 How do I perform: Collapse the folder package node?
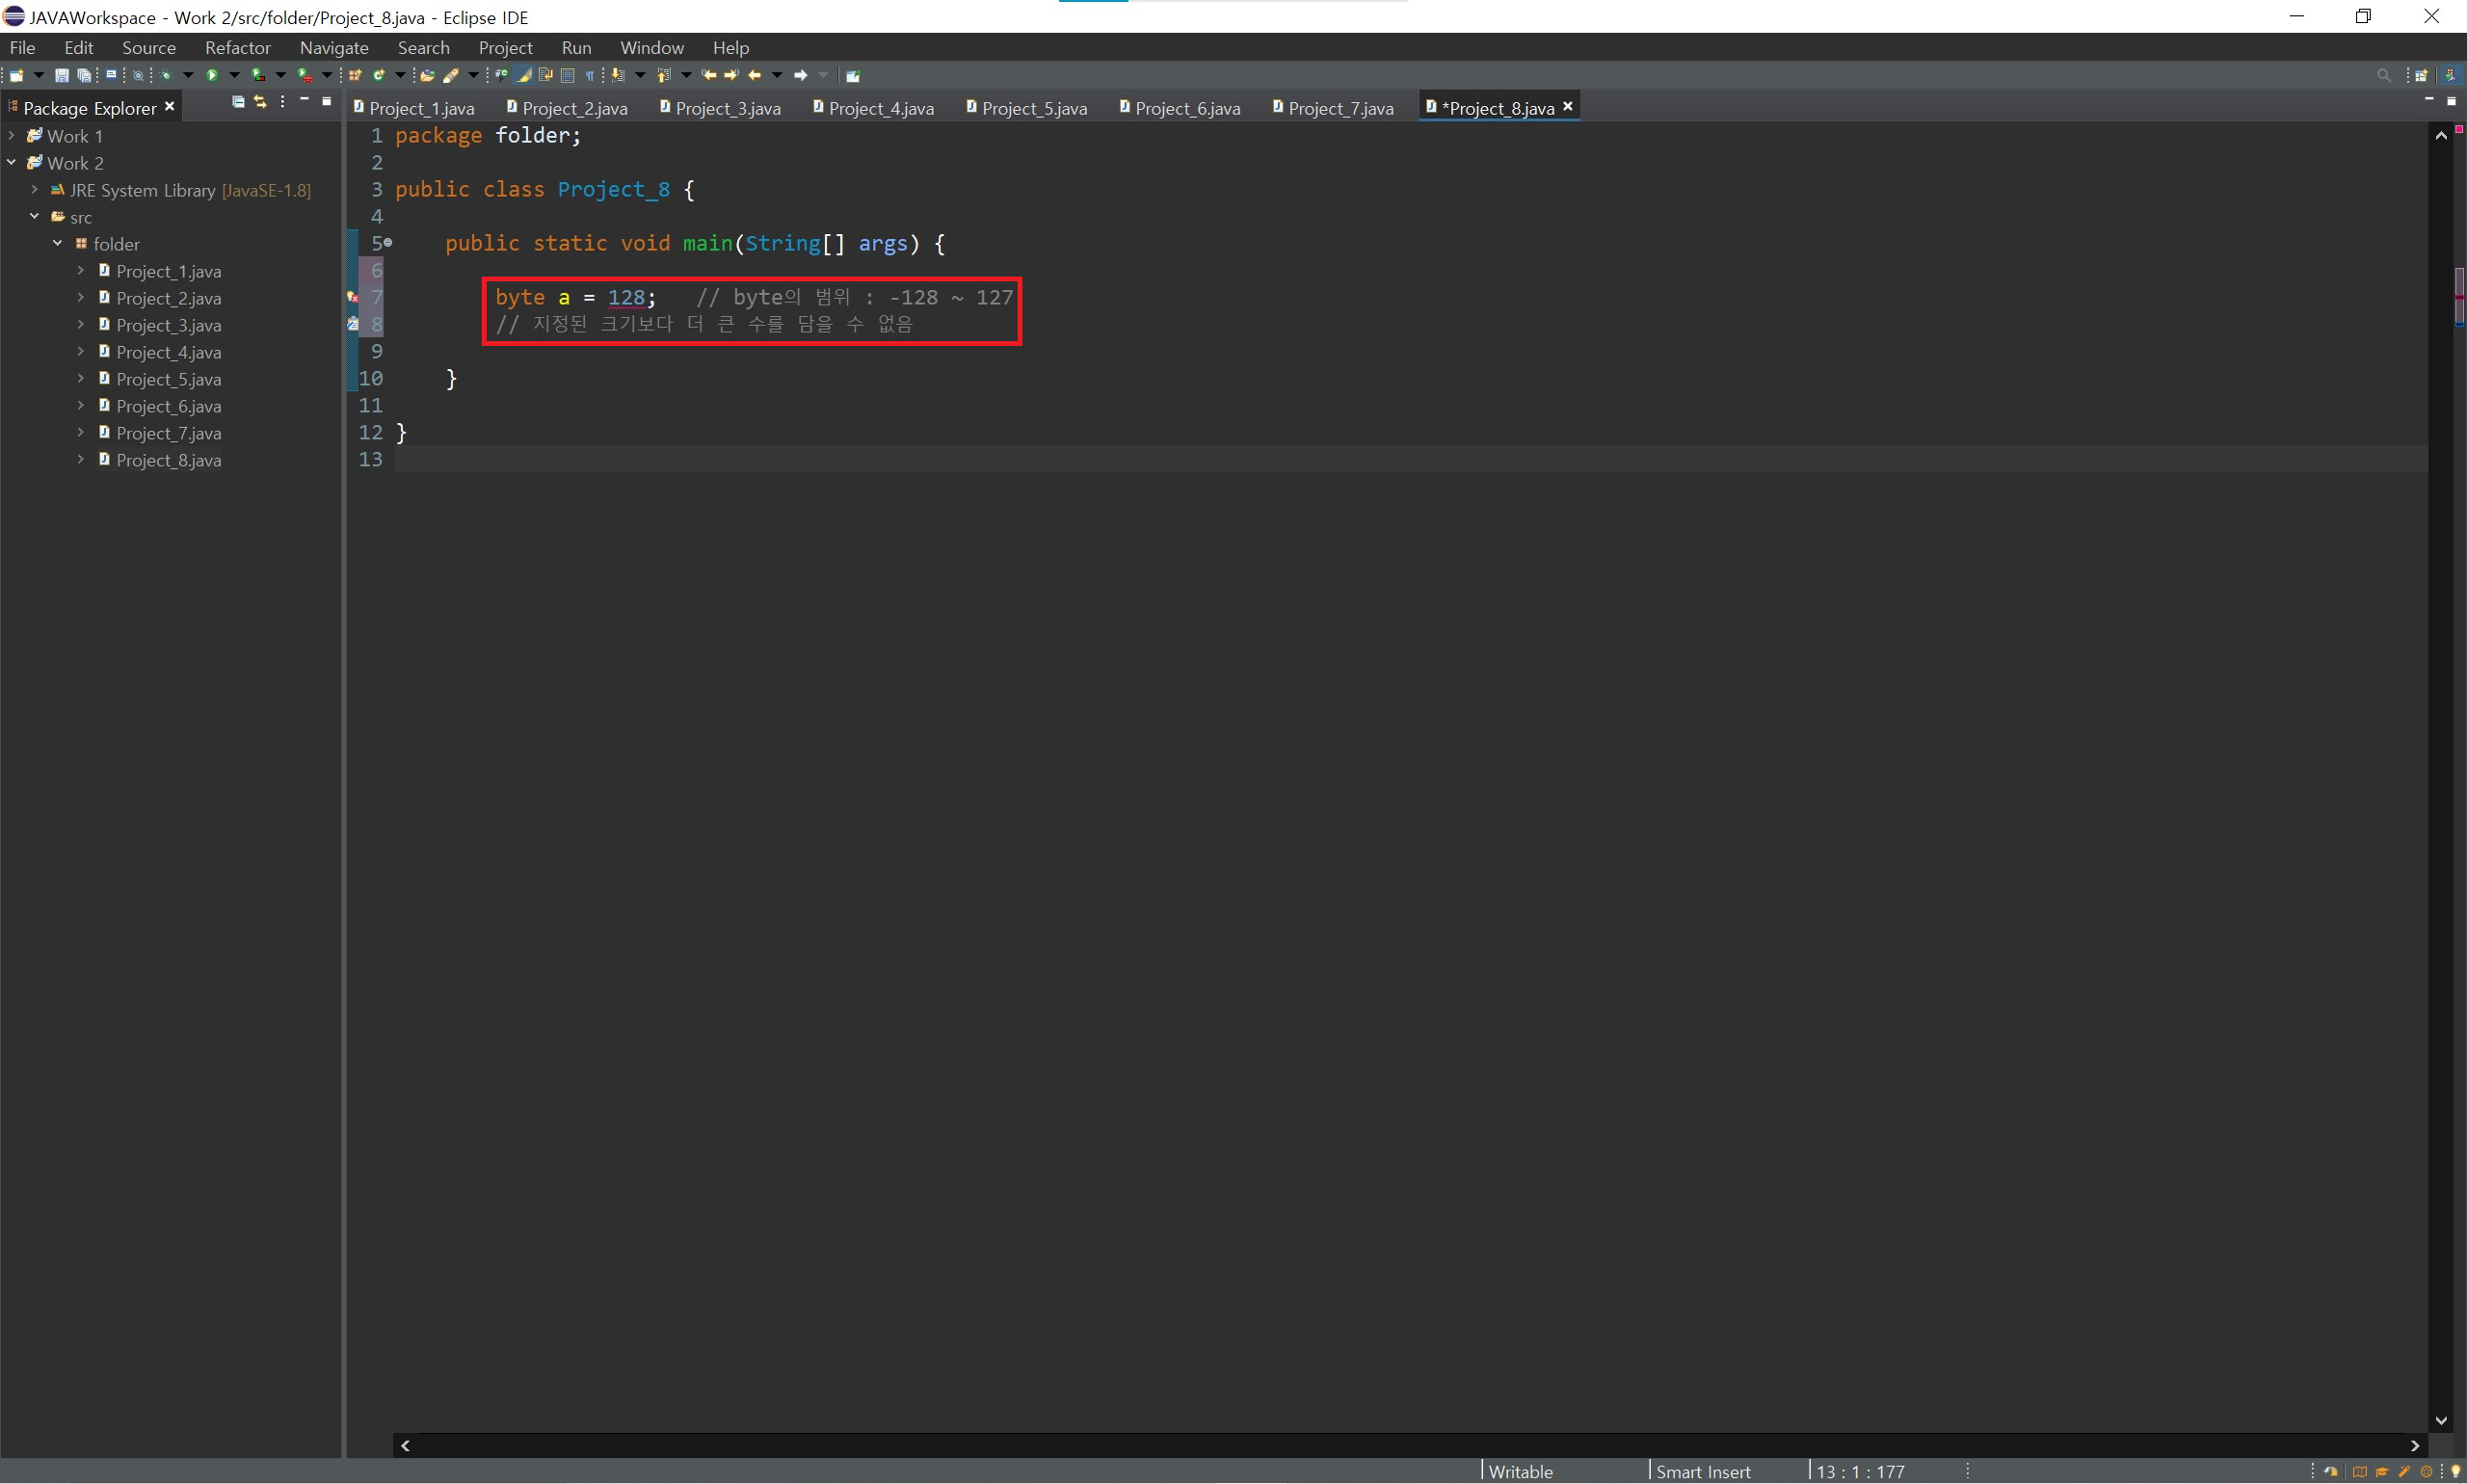57,243
